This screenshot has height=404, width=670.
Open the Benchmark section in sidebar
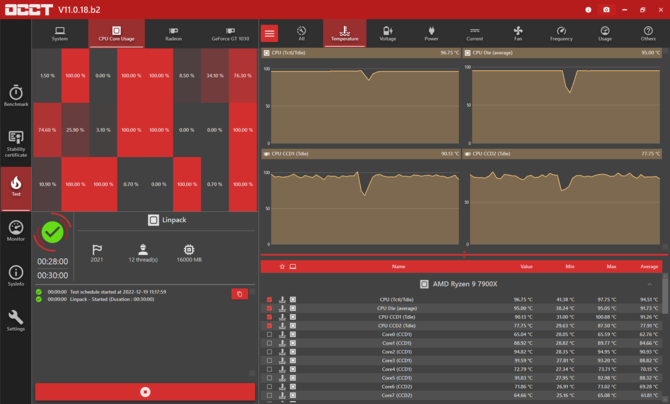click(x=16, y=95)
